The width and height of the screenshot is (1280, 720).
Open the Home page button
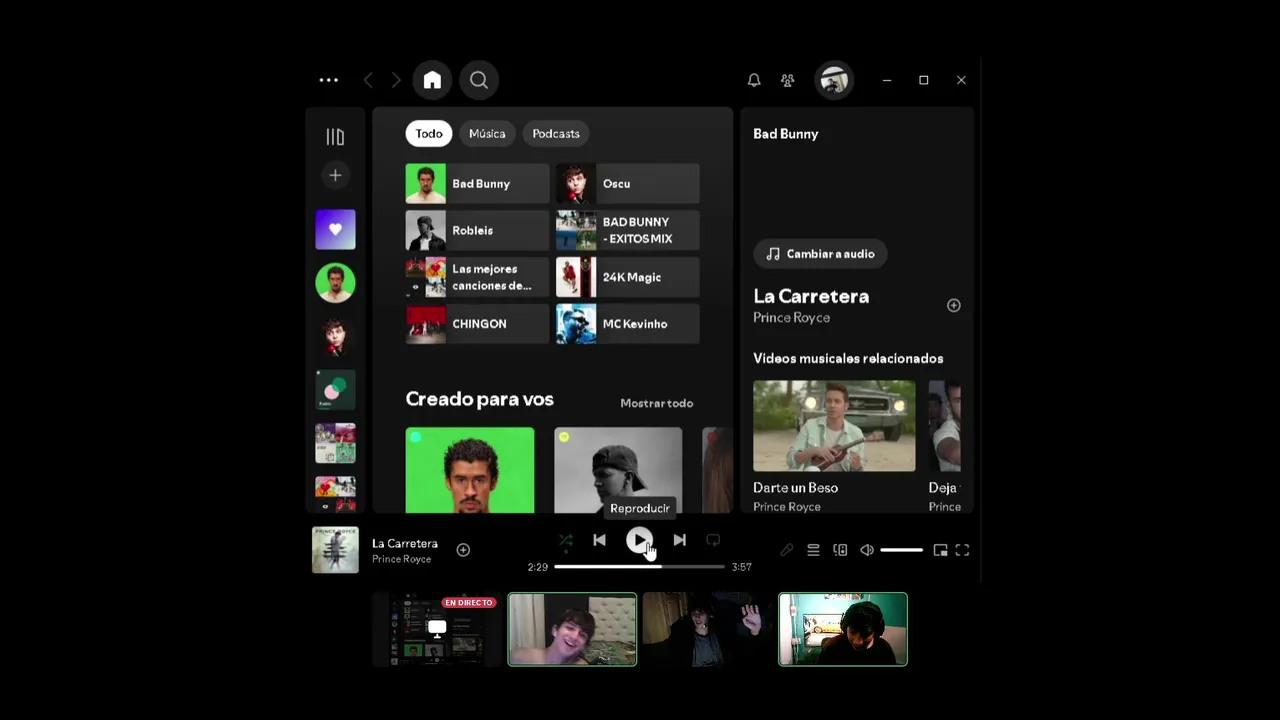pyautogui.click(x=432, y=80)
